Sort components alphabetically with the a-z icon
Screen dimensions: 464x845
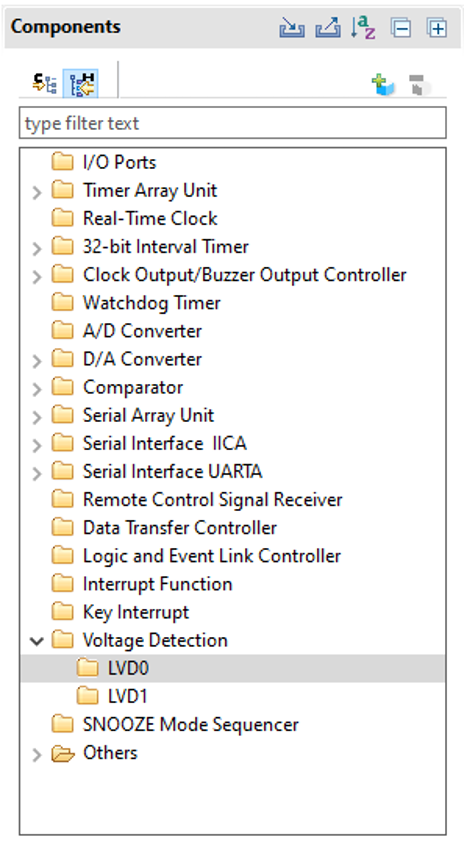[363, 27]
